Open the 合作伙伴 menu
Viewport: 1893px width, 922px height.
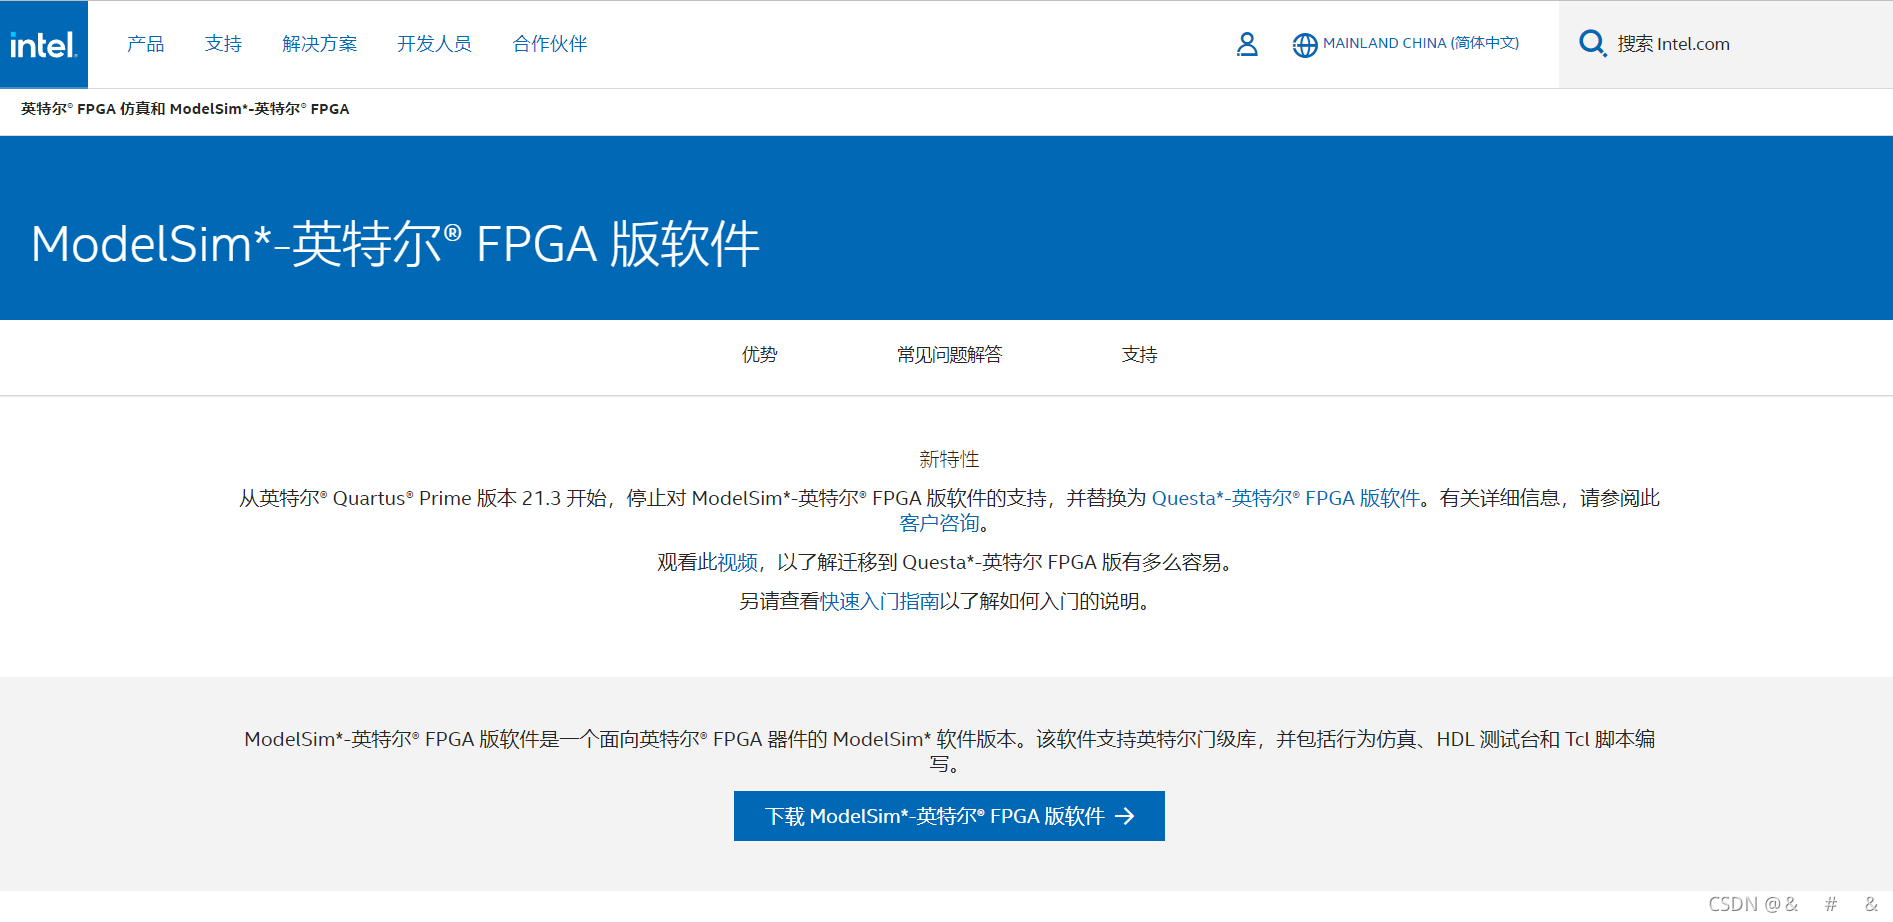point(550,44)
